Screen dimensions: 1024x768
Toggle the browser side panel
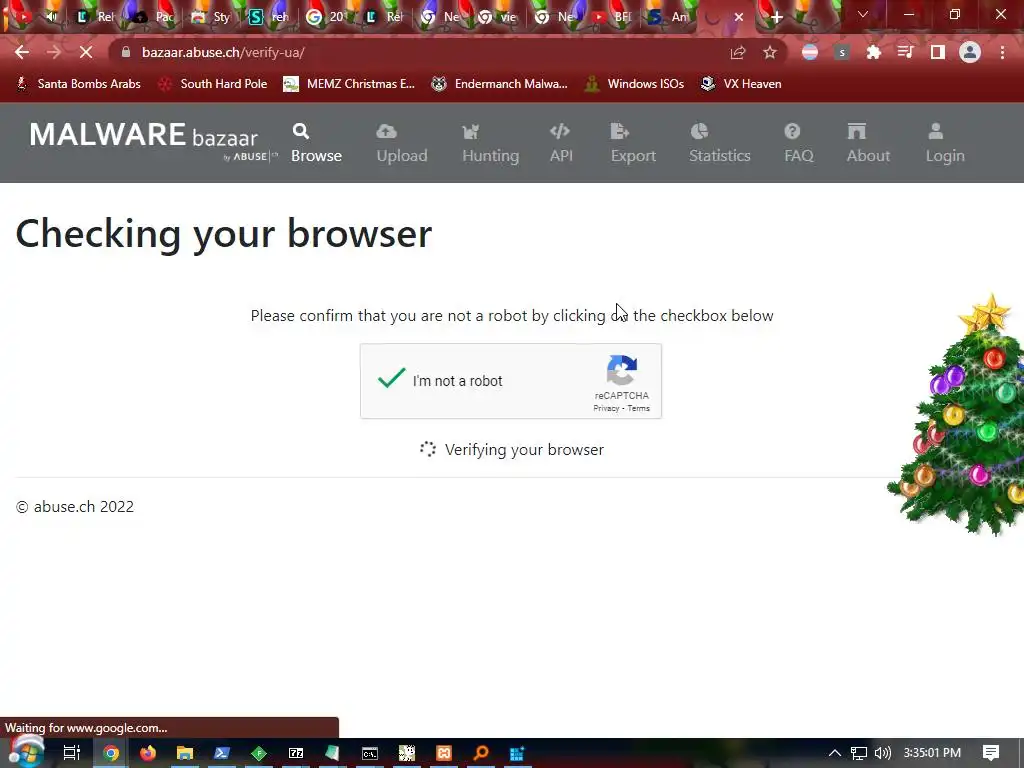pos(938,52)
